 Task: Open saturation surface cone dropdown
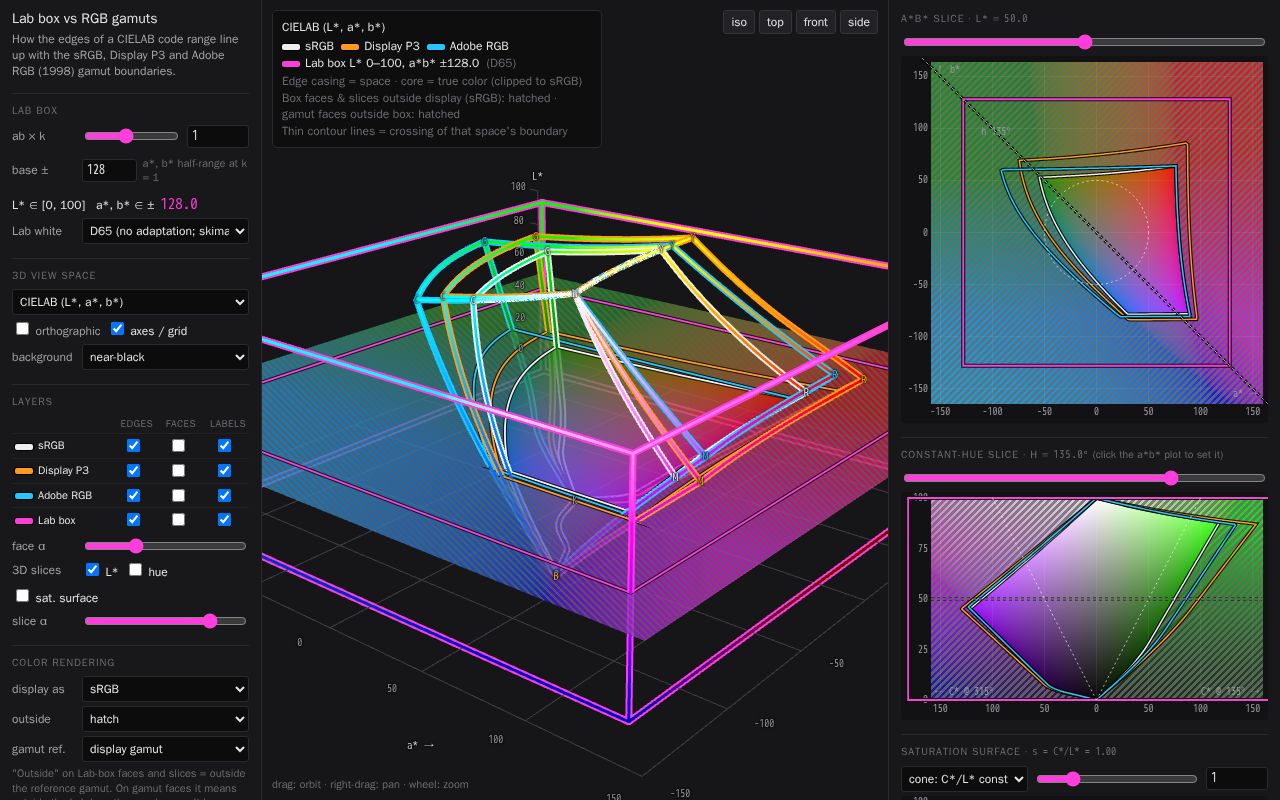pyautogui.click(x=964, y=778)
